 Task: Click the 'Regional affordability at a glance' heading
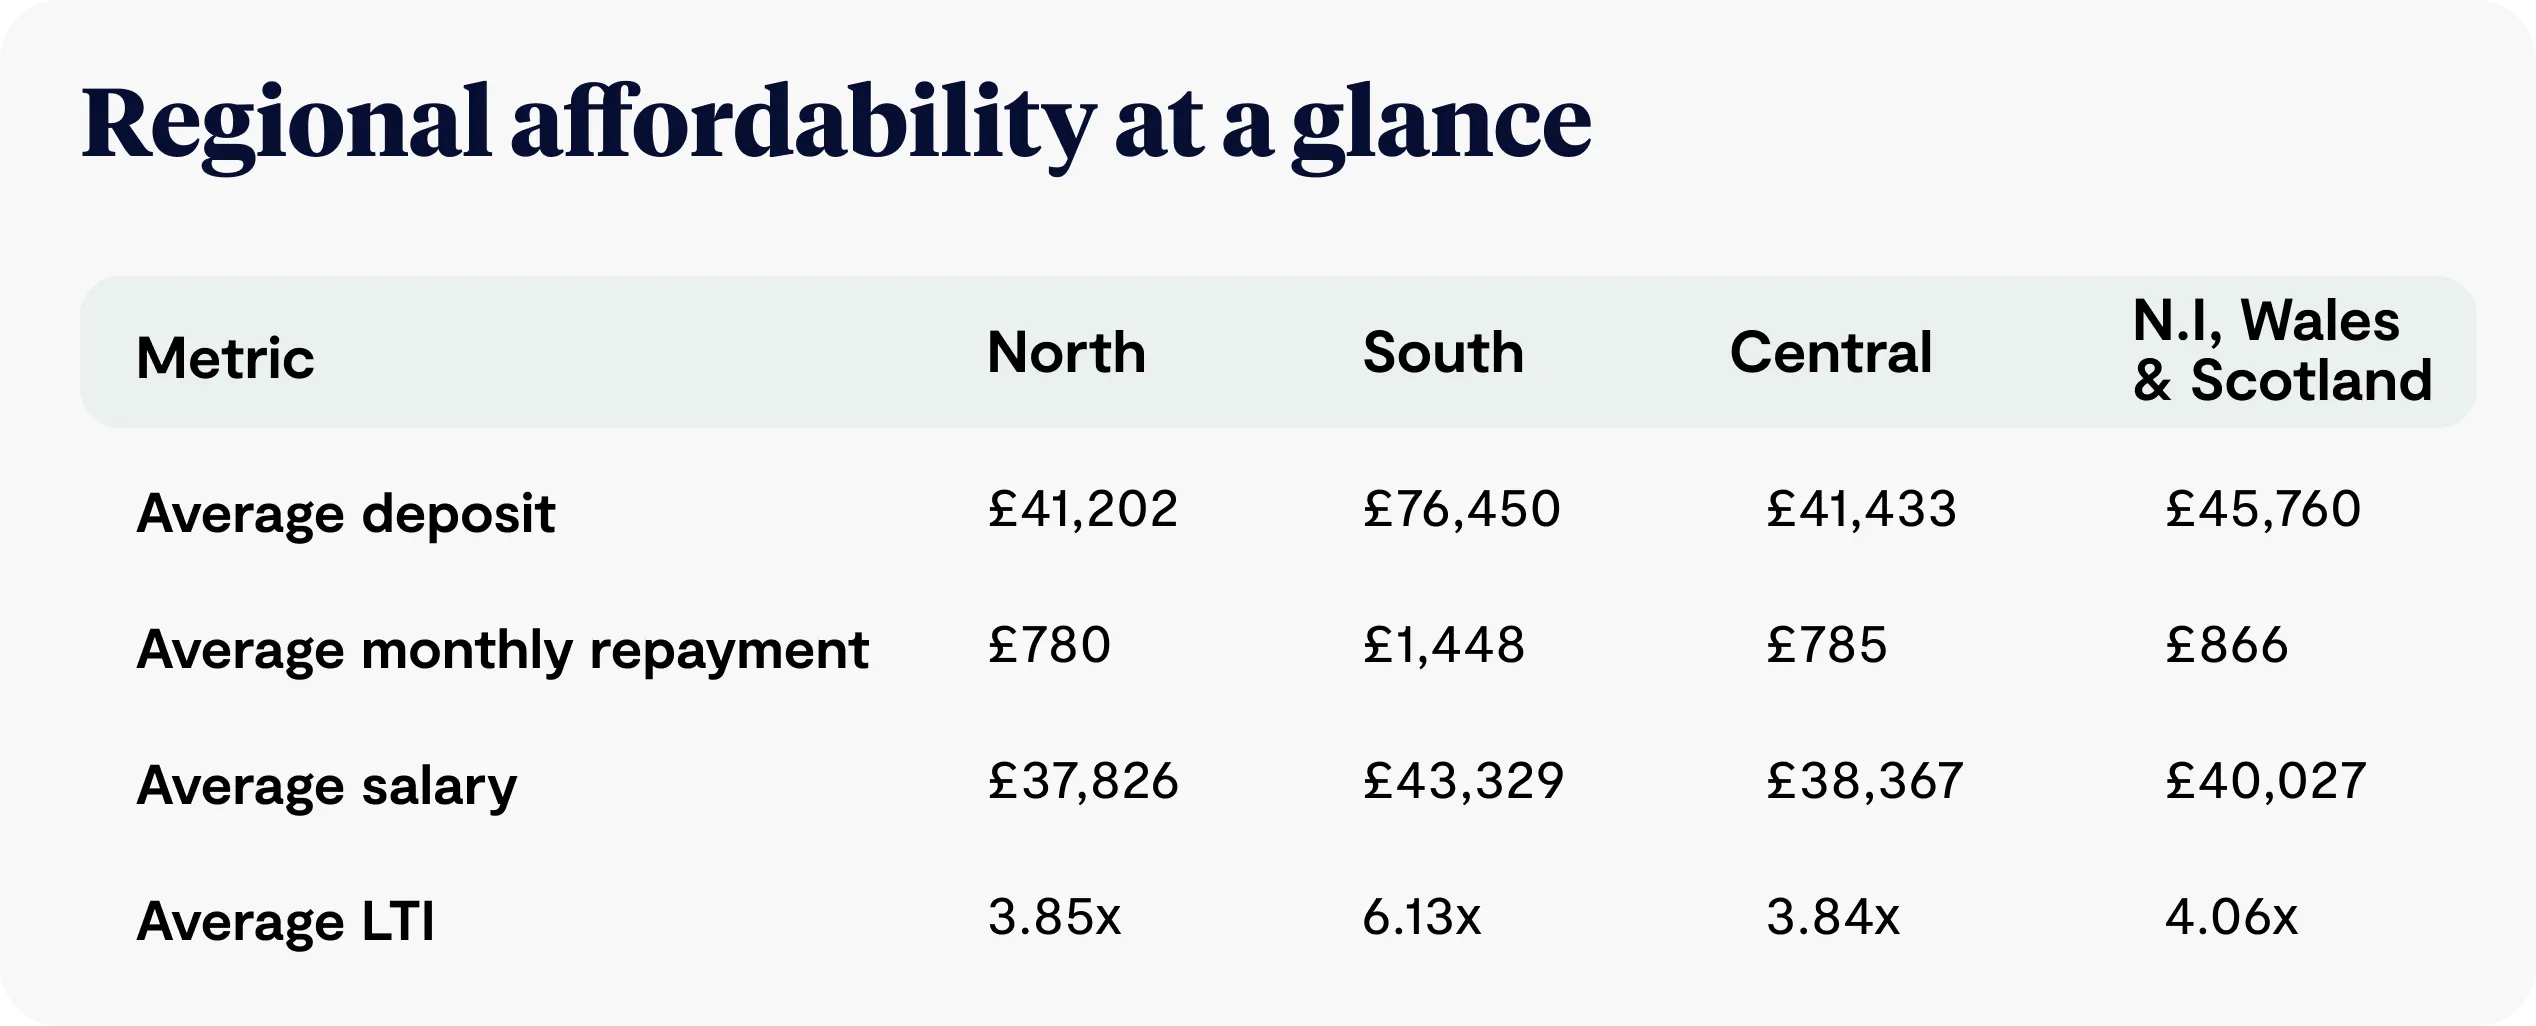pos(836,126)
